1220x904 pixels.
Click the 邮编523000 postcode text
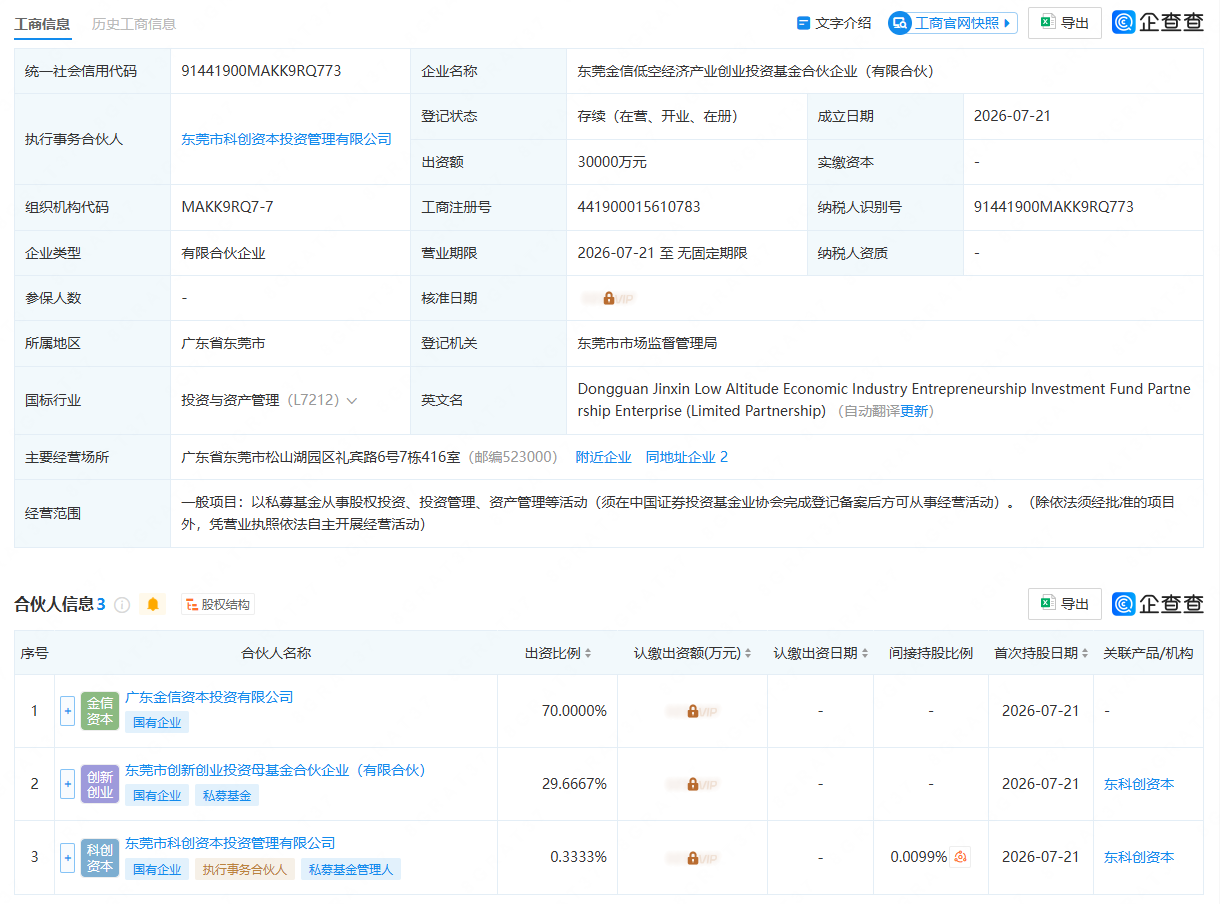pyautogui.click(x=513, y=457)
